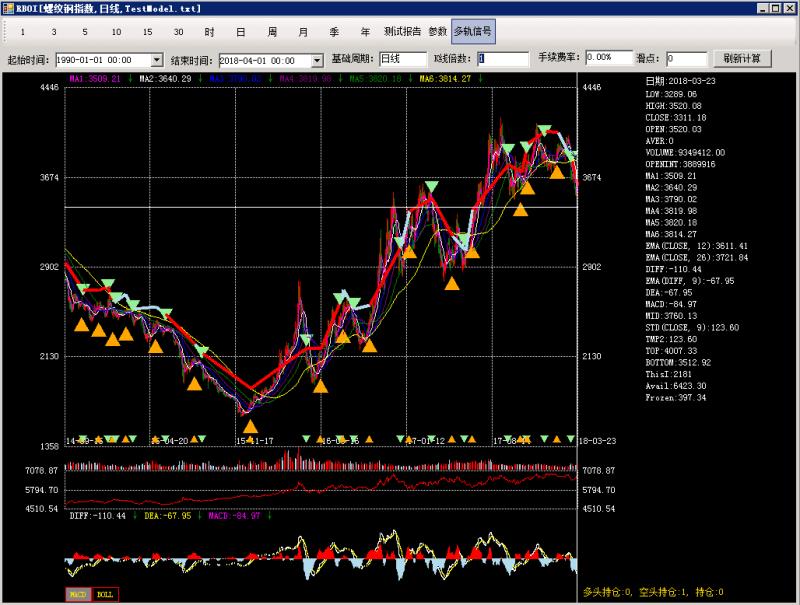Image resolution: width=800 pixels, height=605 pixels.
Task: Click the 滑点 slippage input box
Action: click(x=686, y=59)
